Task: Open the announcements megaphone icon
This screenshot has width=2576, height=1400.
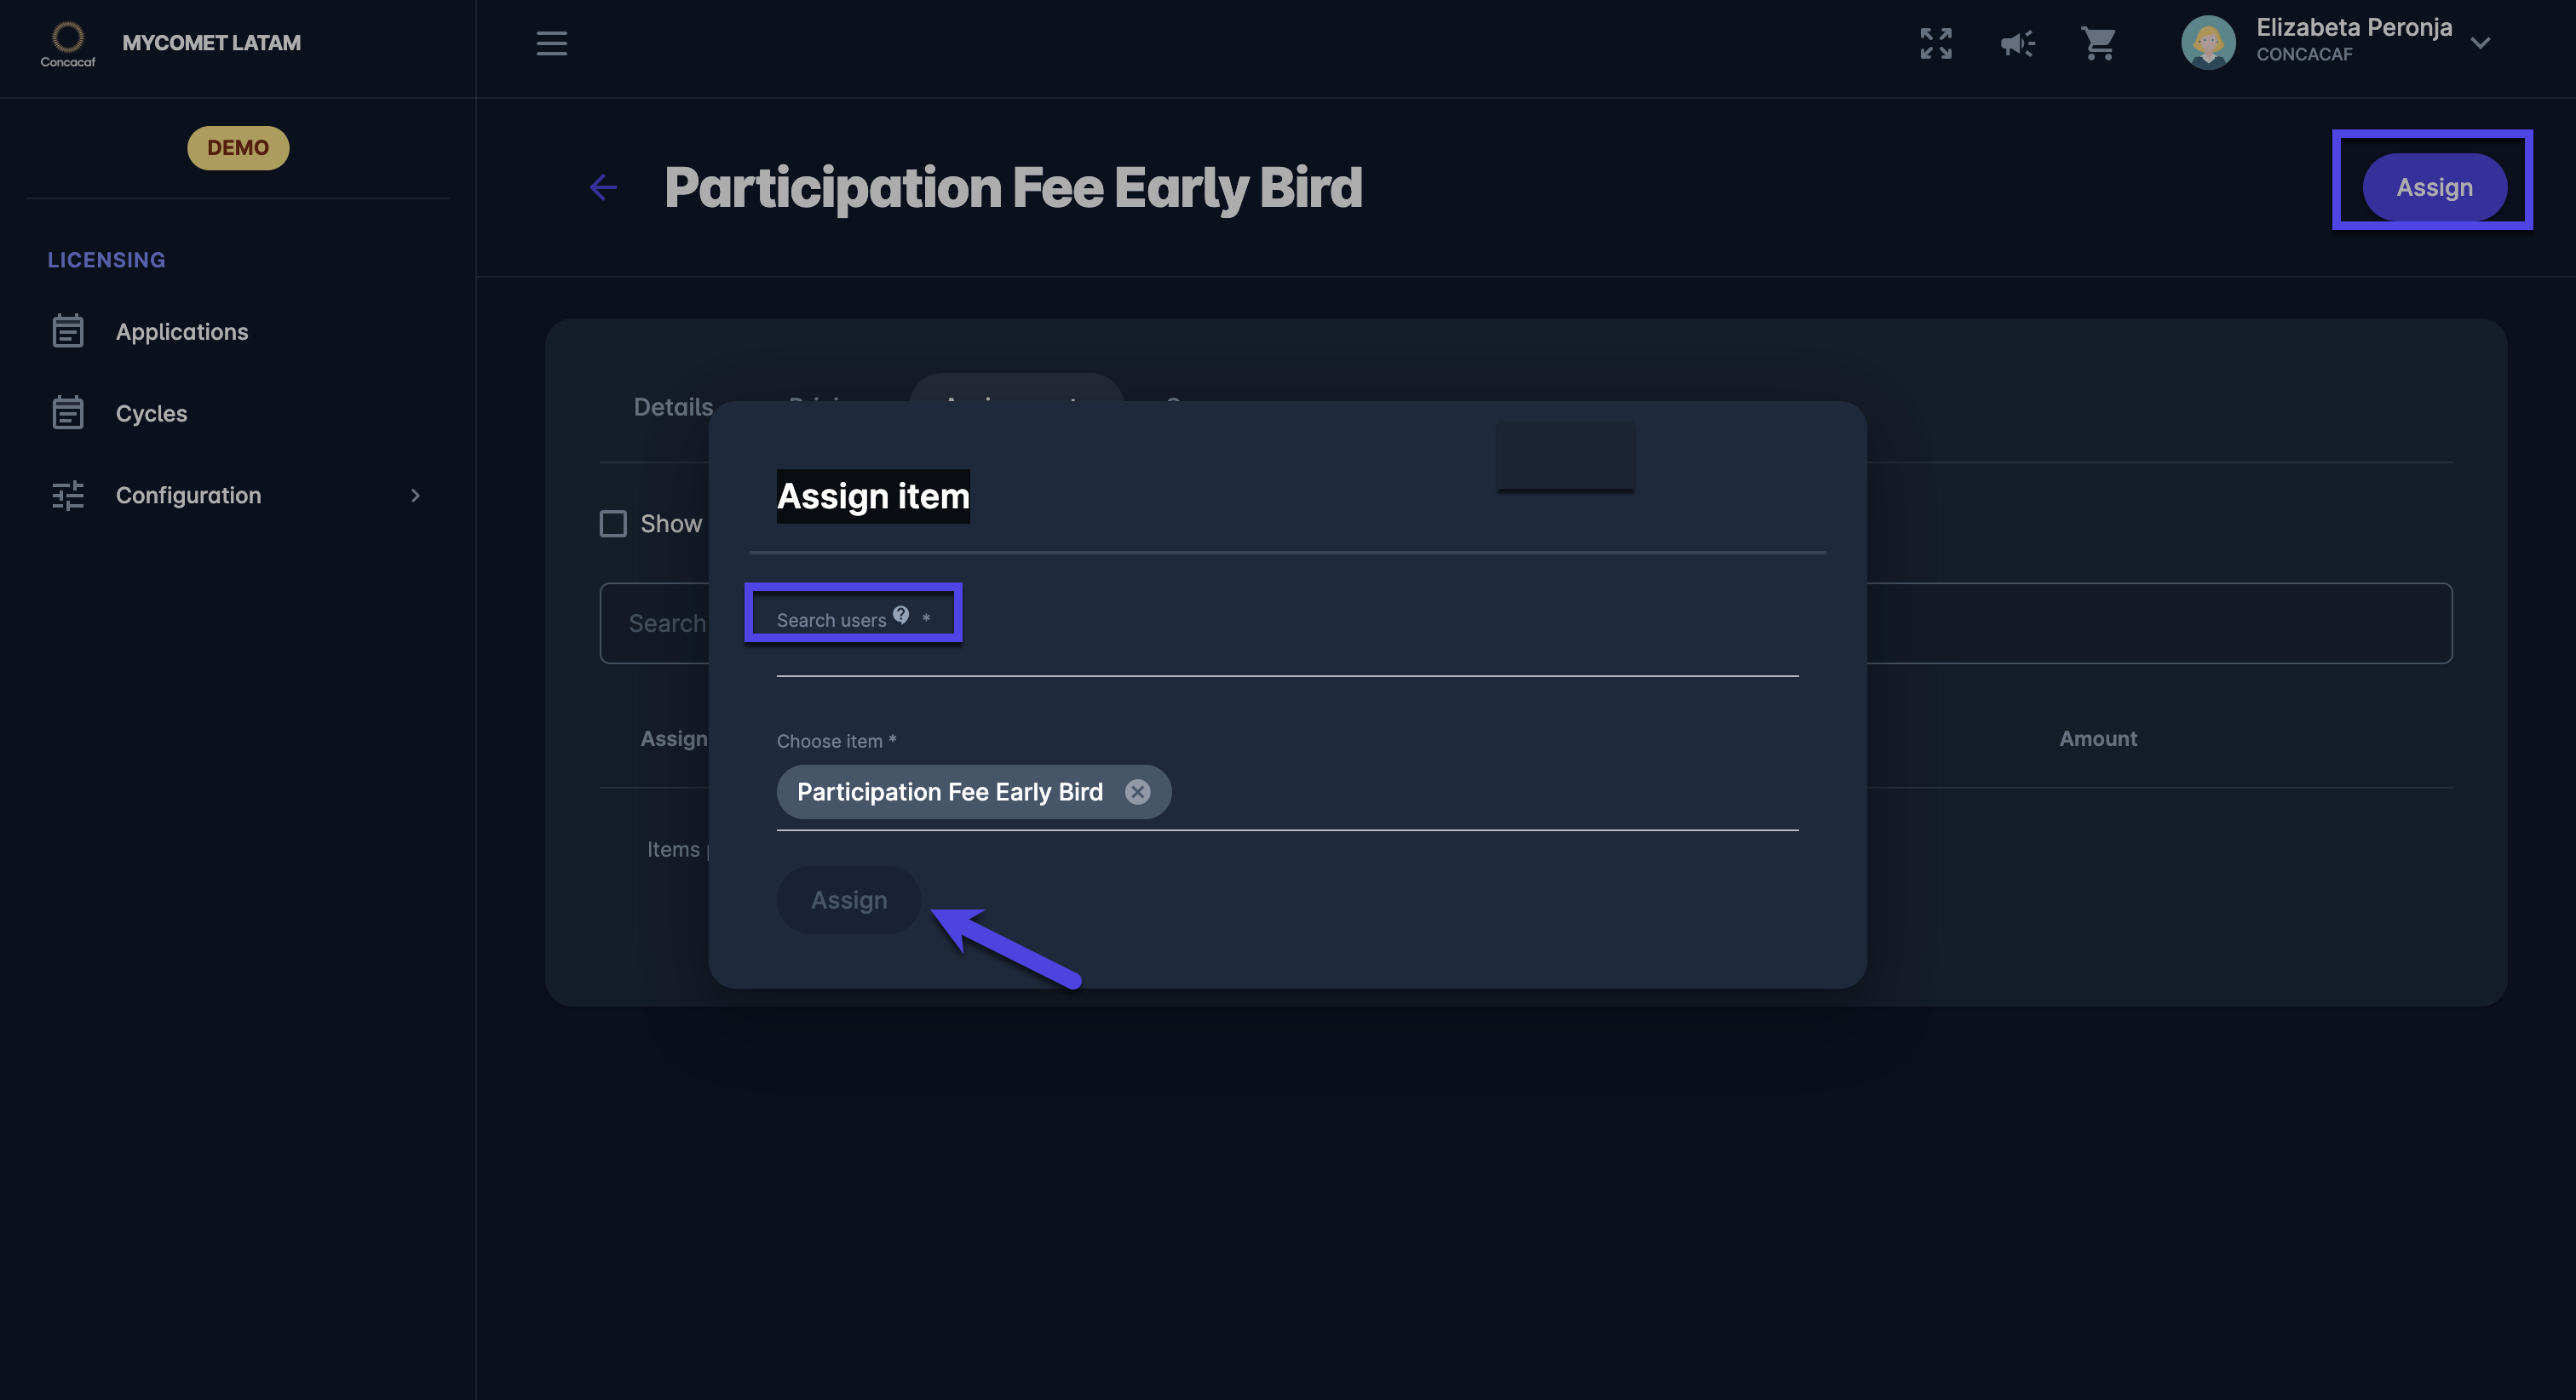Action: [2017, 43]
